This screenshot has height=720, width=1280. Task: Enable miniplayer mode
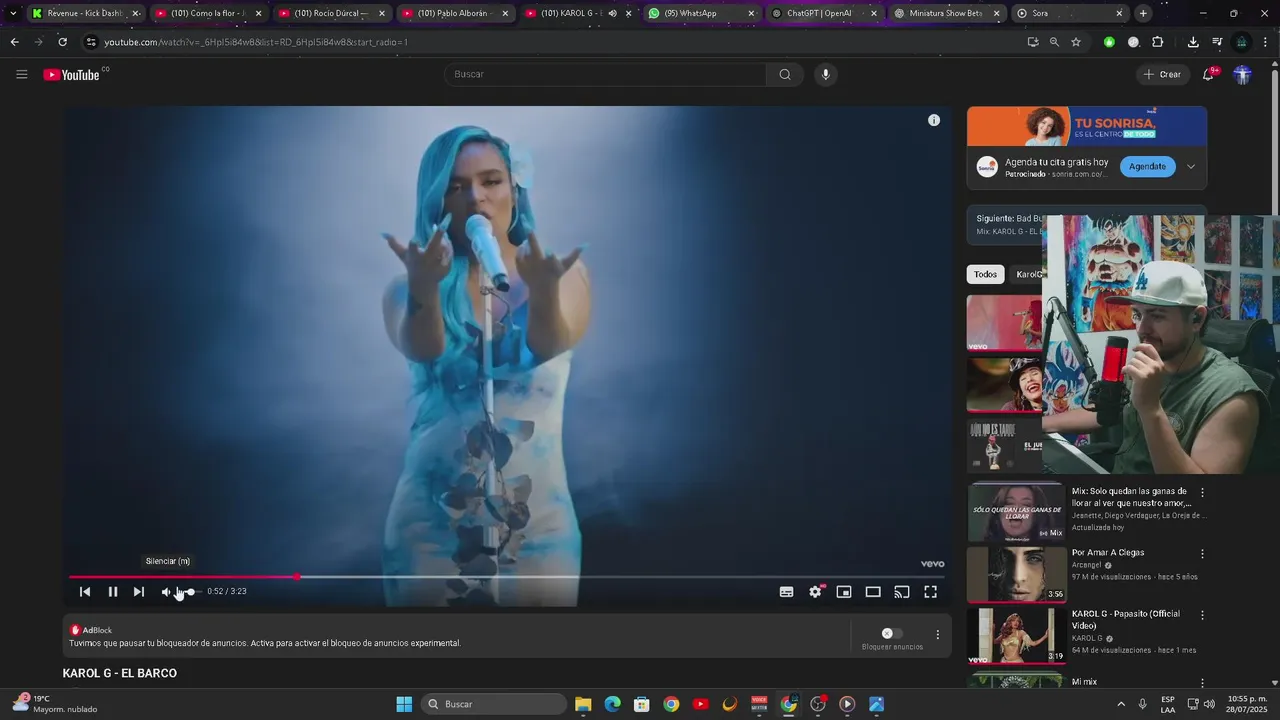pyautogui.click(x=844, y=592)
